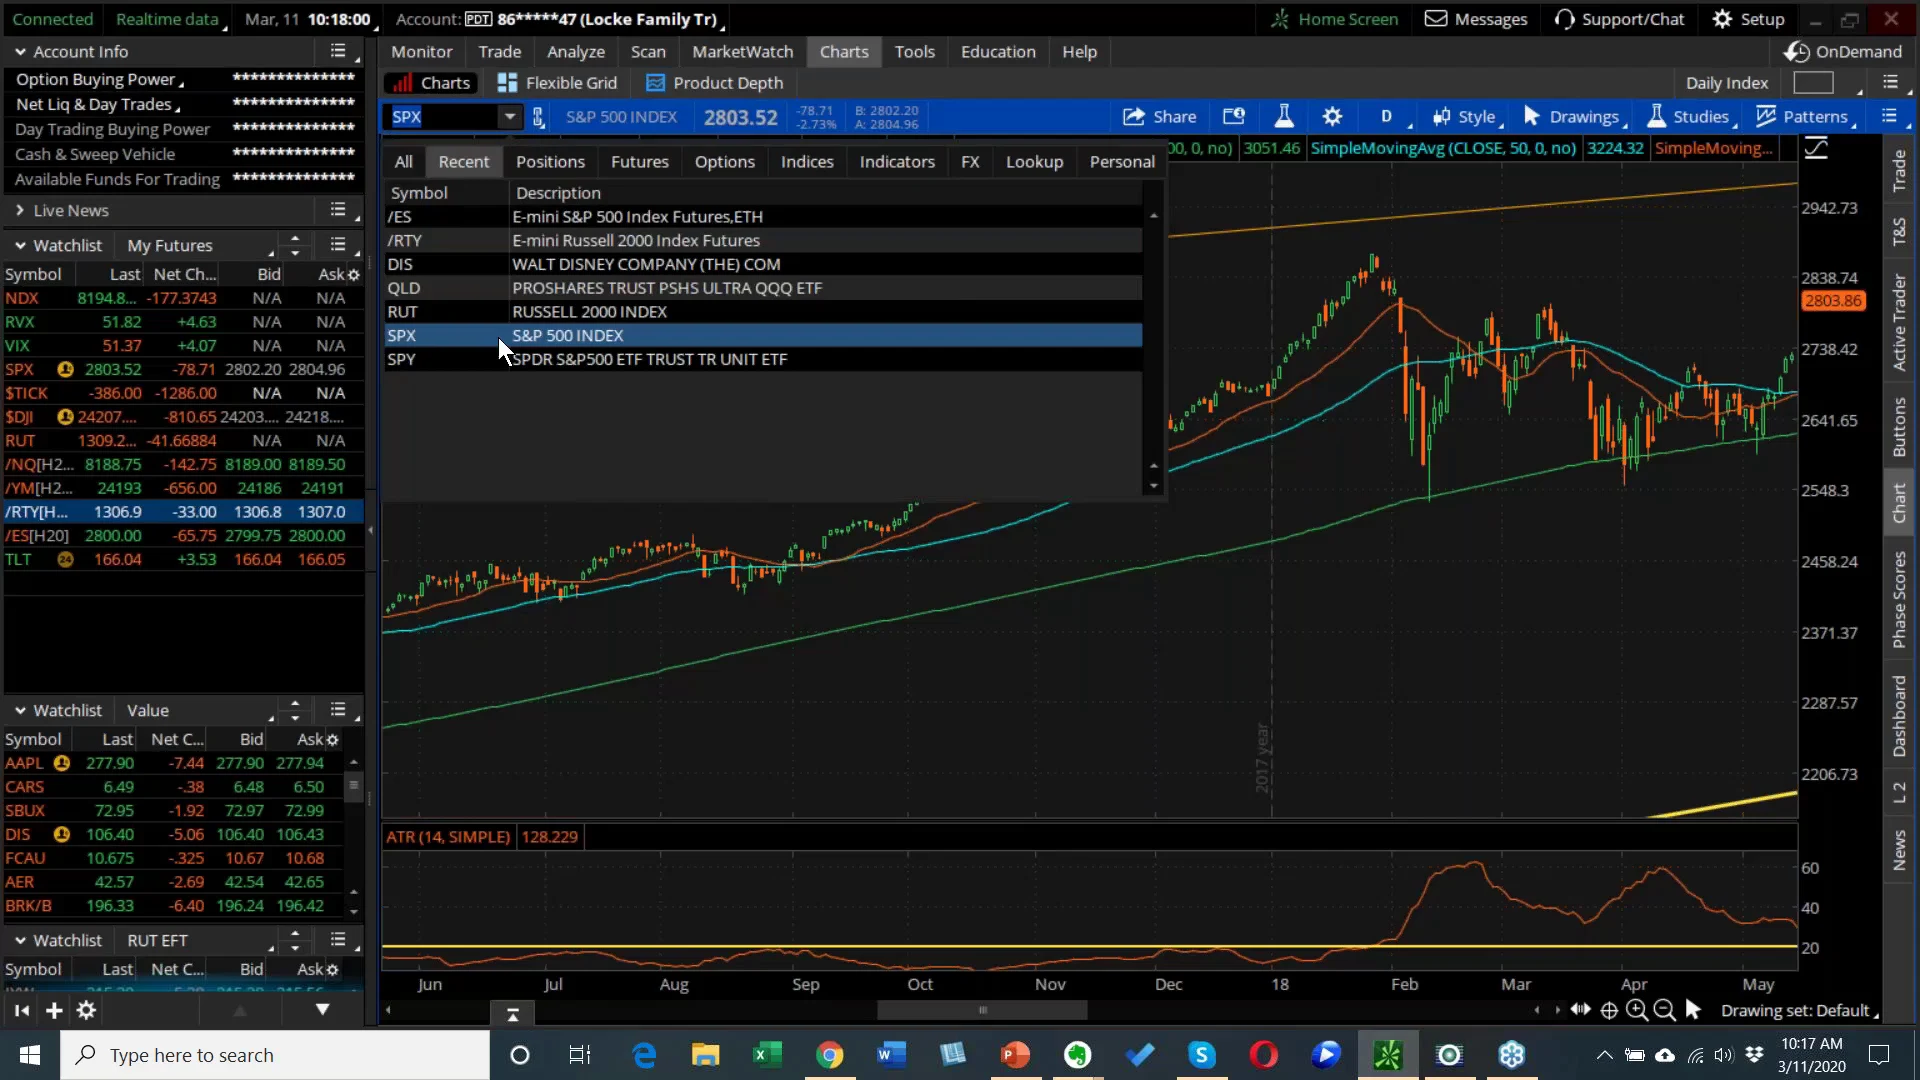This screenshot has width=1920, height=1080.
Task: Open chart settings gear icon
Action: 1332,117
